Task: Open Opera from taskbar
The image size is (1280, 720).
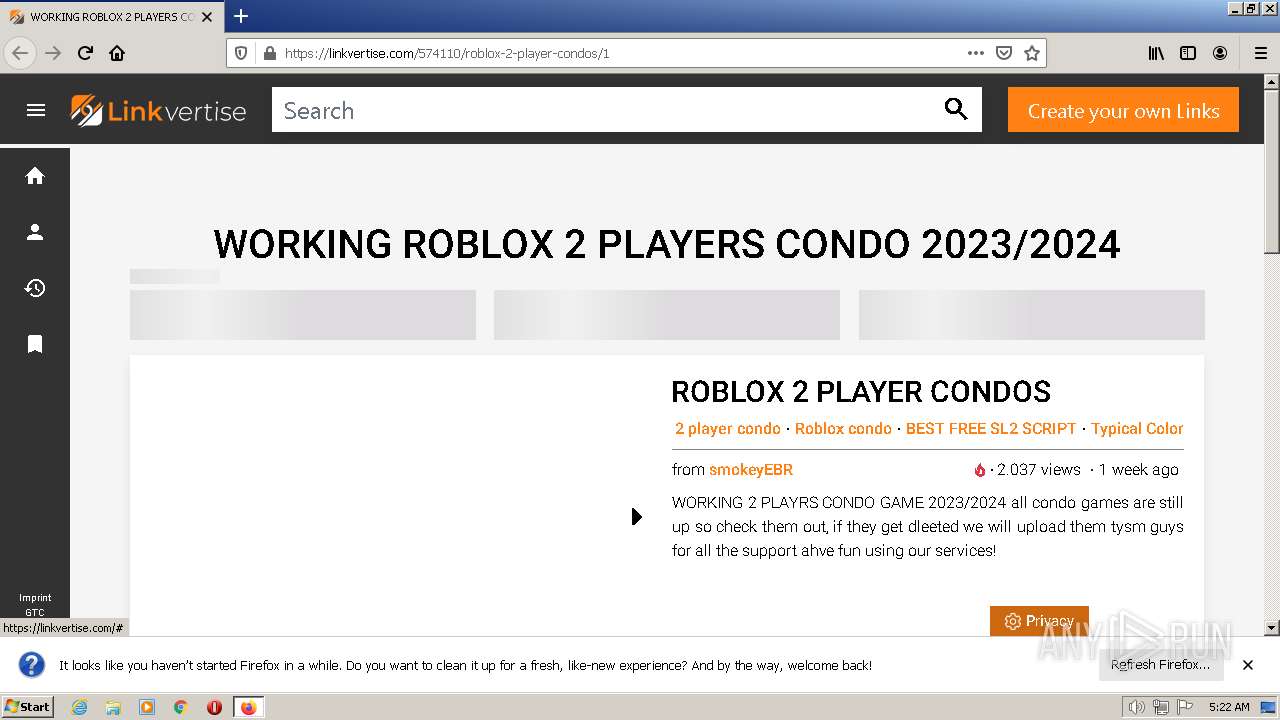Action: coord(214,707)
